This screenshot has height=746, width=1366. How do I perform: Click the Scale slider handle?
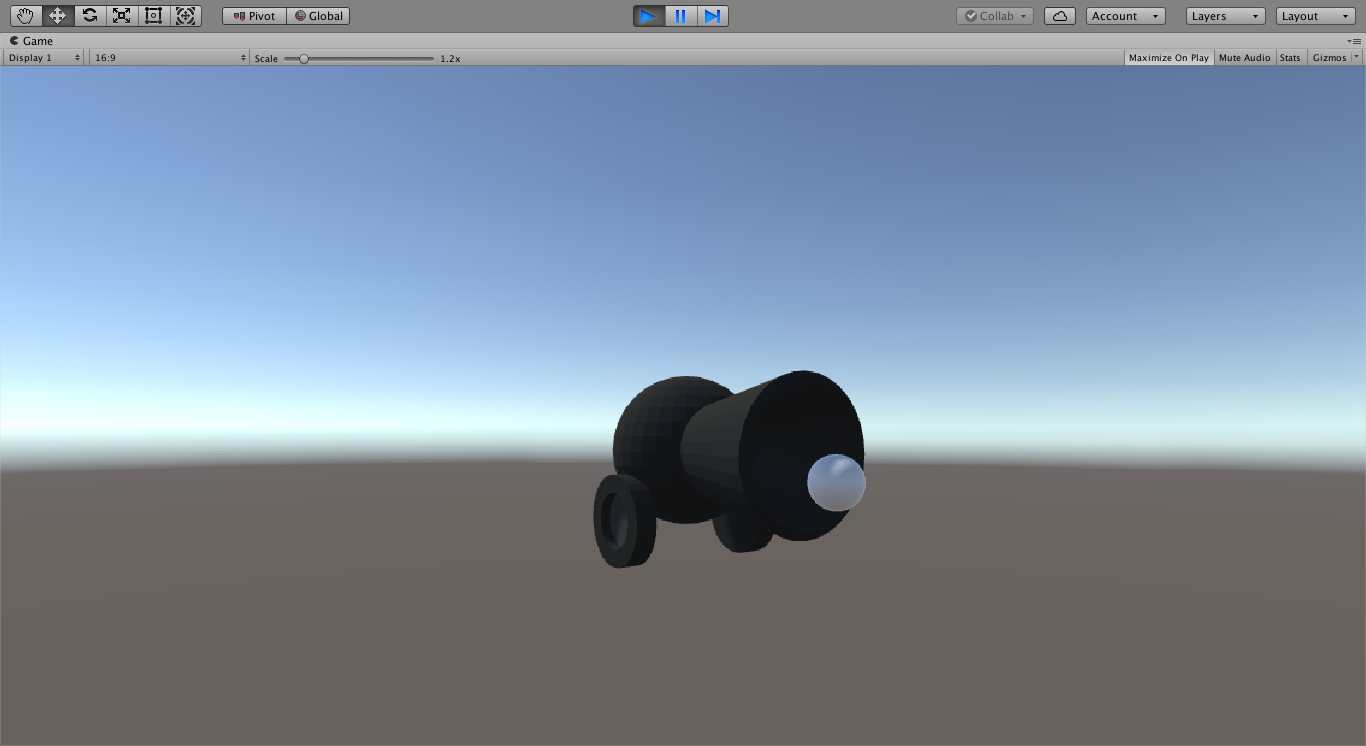tap(304, 58)
